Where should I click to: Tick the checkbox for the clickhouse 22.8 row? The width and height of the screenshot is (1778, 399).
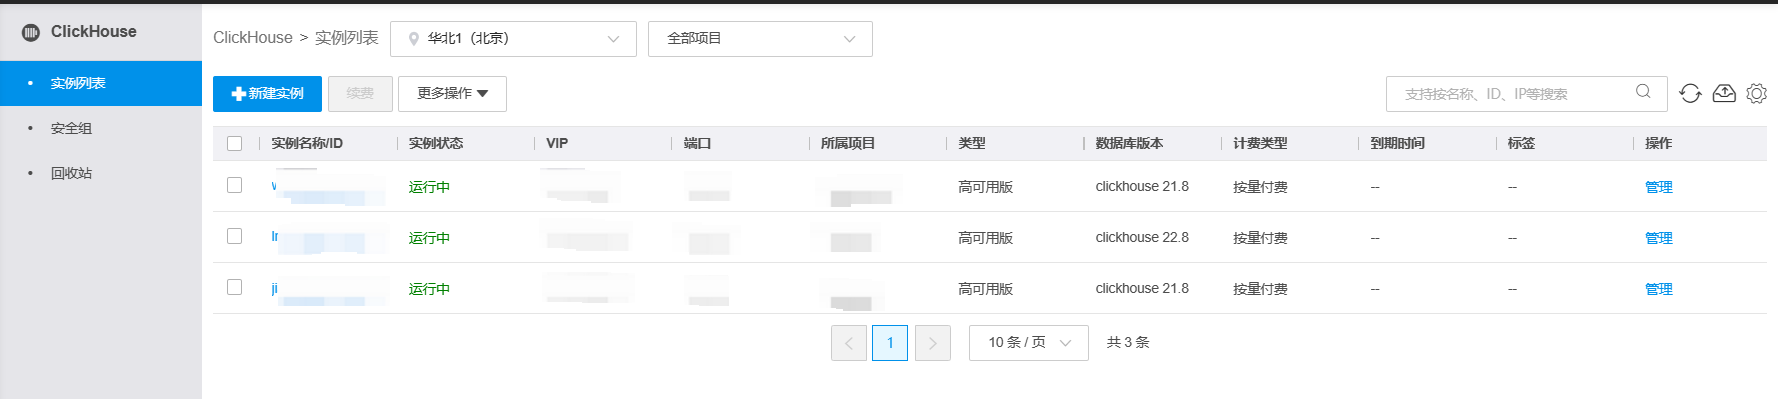235,236
